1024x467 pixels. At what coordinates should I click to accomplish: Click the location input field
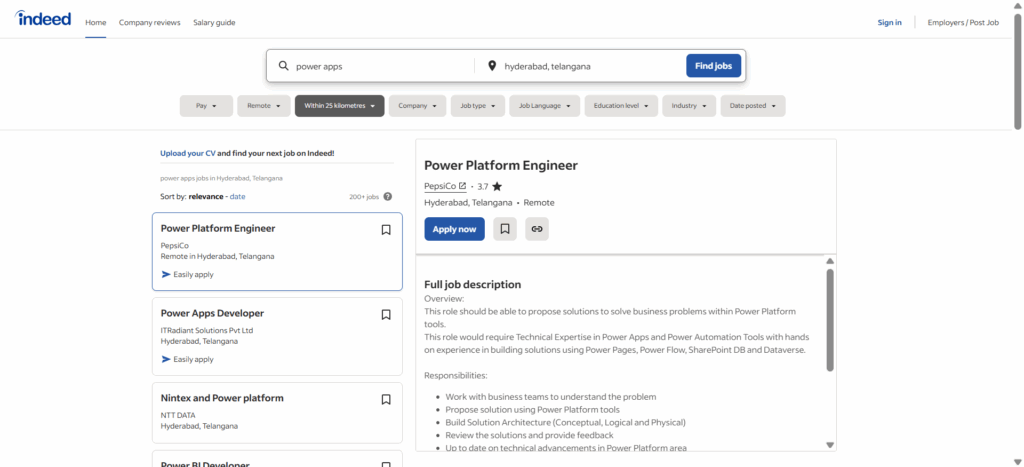[591, 66]
